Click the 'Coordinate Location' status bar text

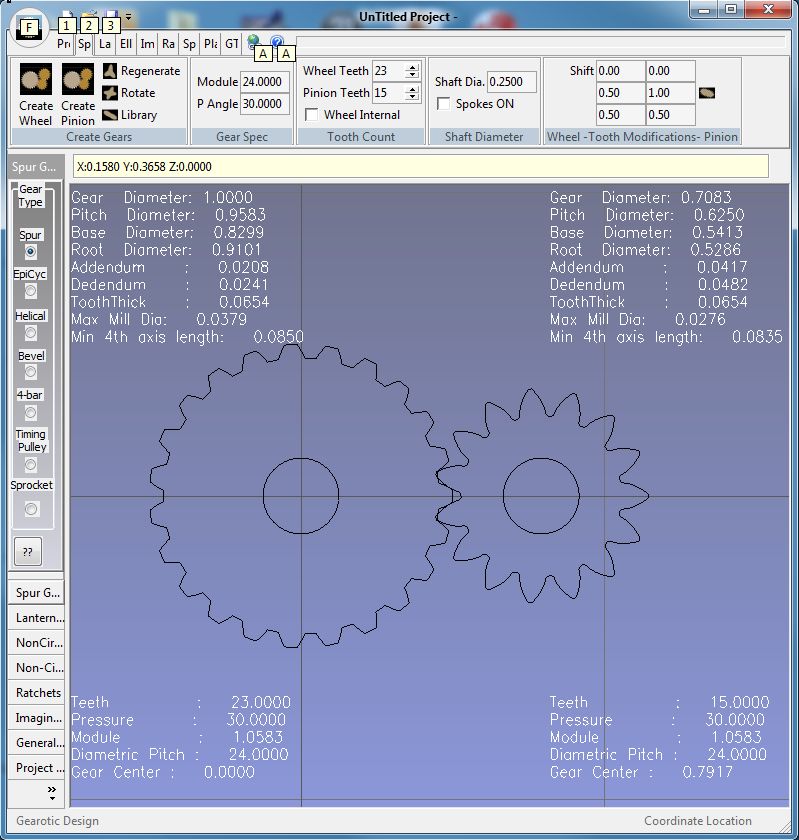pyautogui.click(x=698, y=821)
